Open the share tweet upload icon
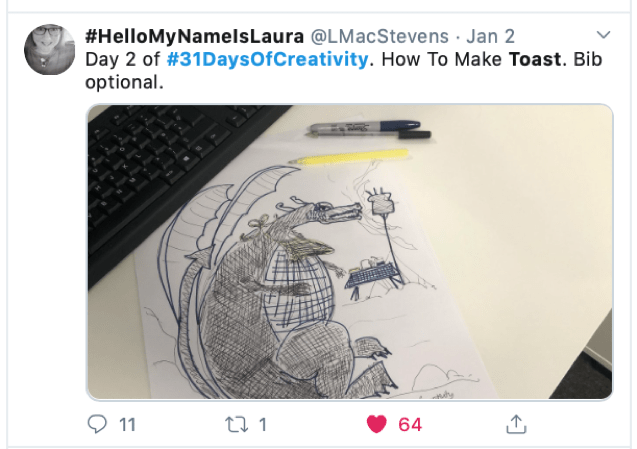The image size is (637, 449). click(516, 424)
